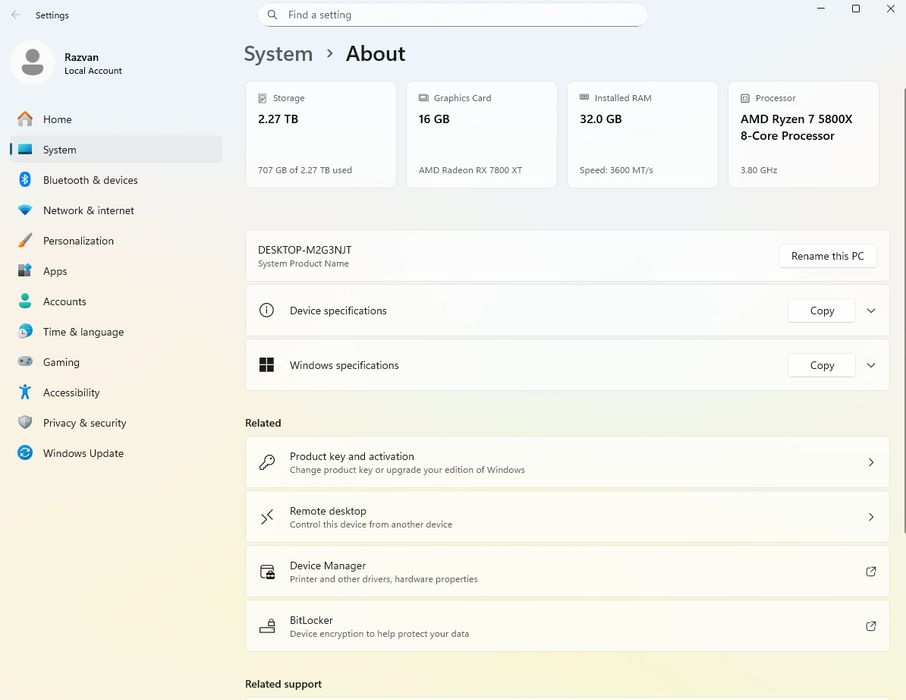The height and width of the screenshot is (700, 906).
Task: Click the Privacy & security shield icon
Action: pos(25,423)
